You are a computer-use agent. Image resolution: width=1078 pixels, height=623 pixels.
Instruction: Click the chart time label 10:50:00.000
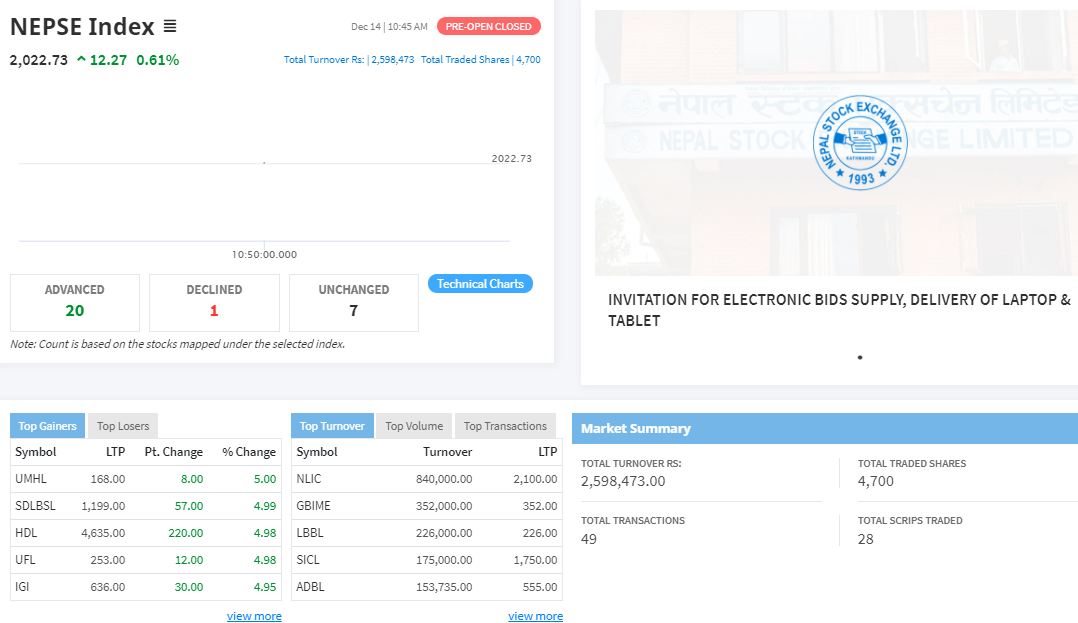(265, 254)
